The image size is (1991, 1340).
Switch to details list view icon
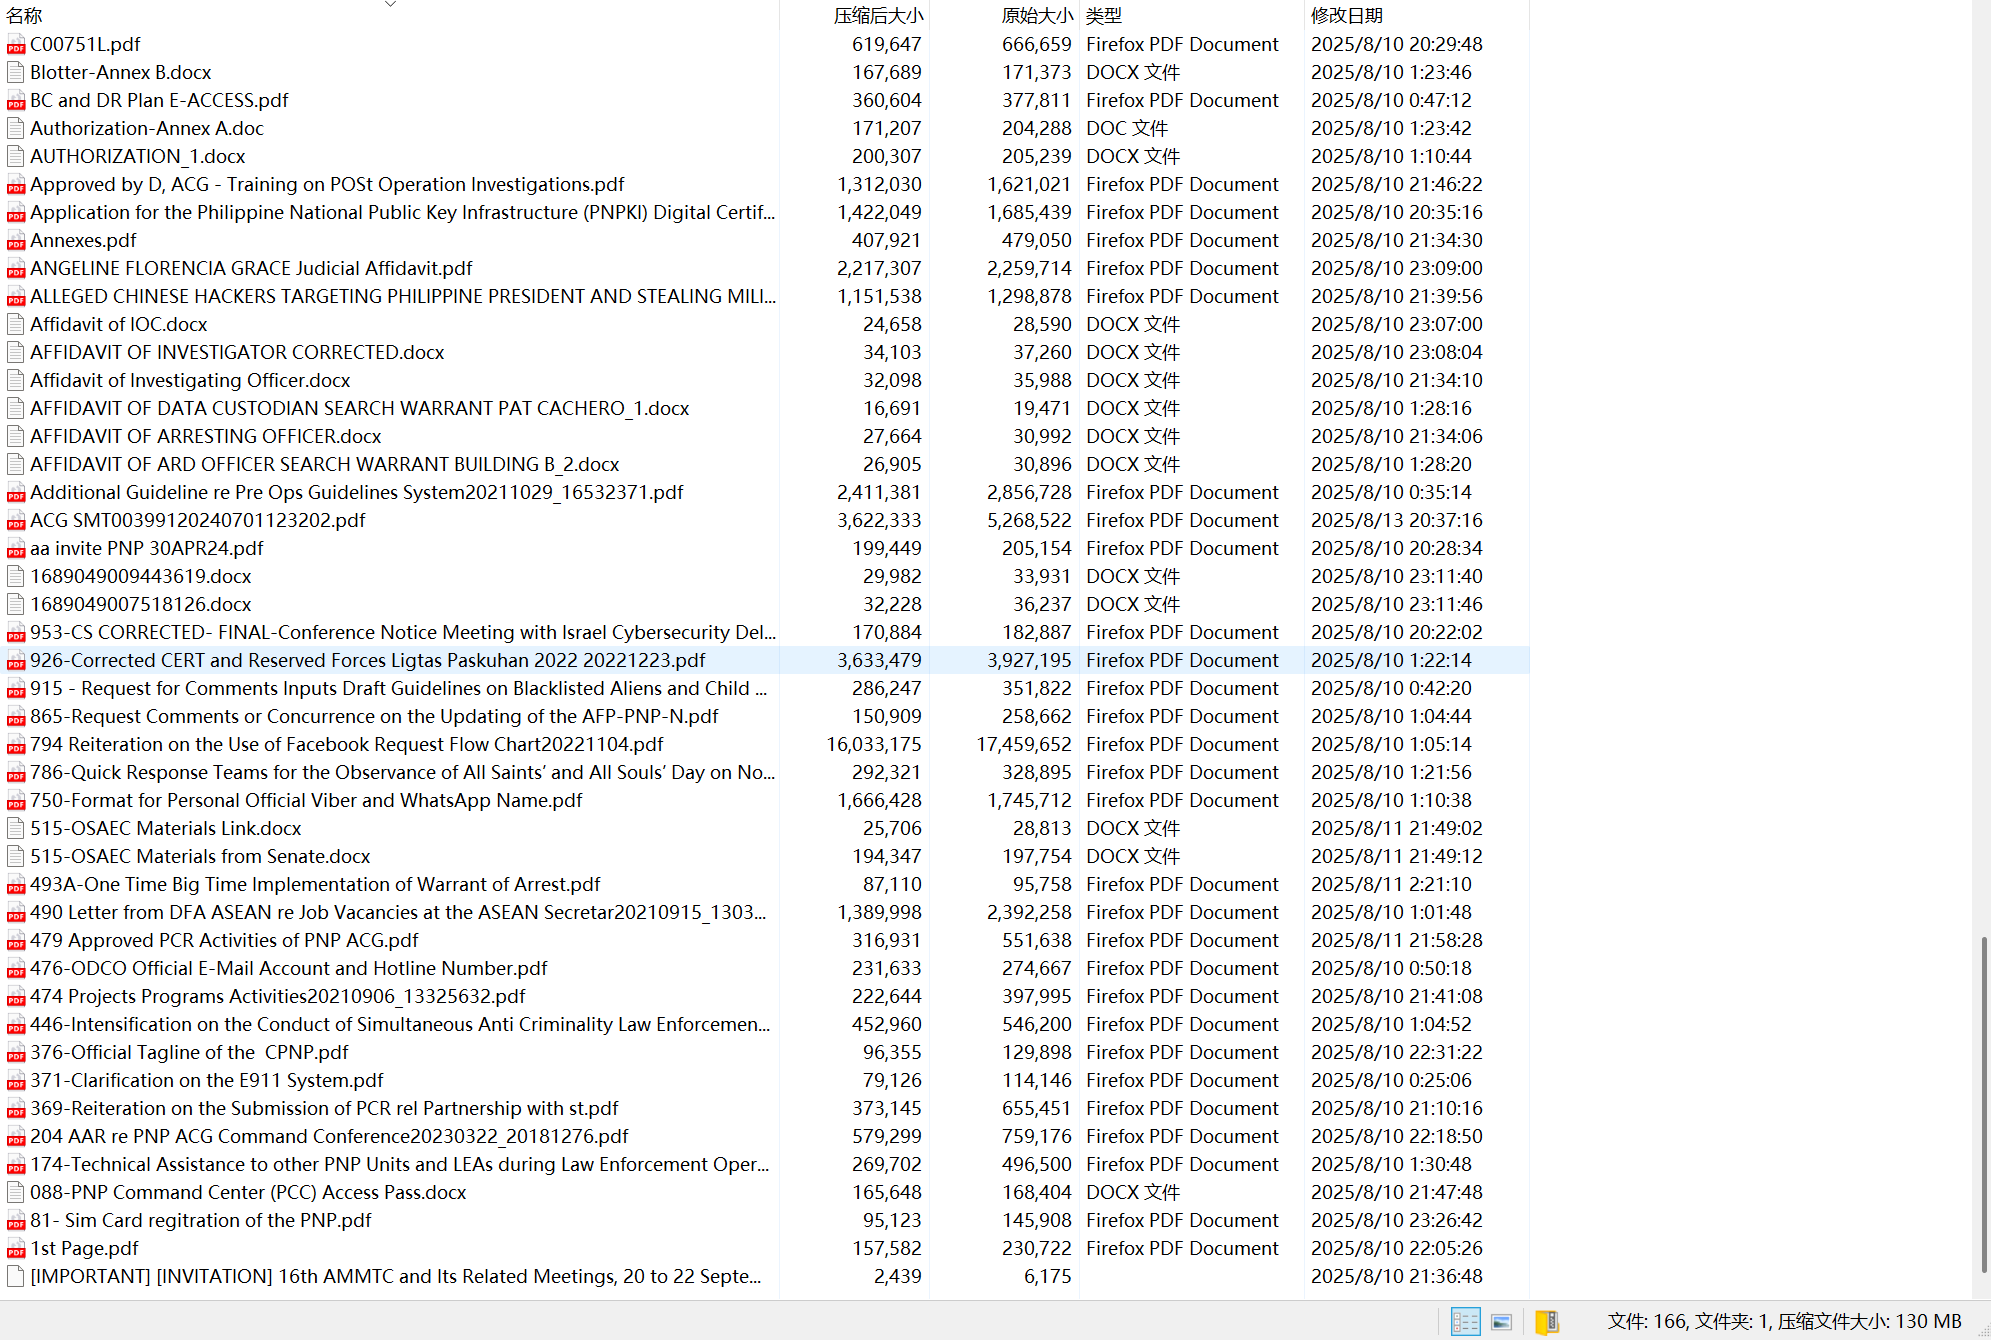(1465, 1322)
